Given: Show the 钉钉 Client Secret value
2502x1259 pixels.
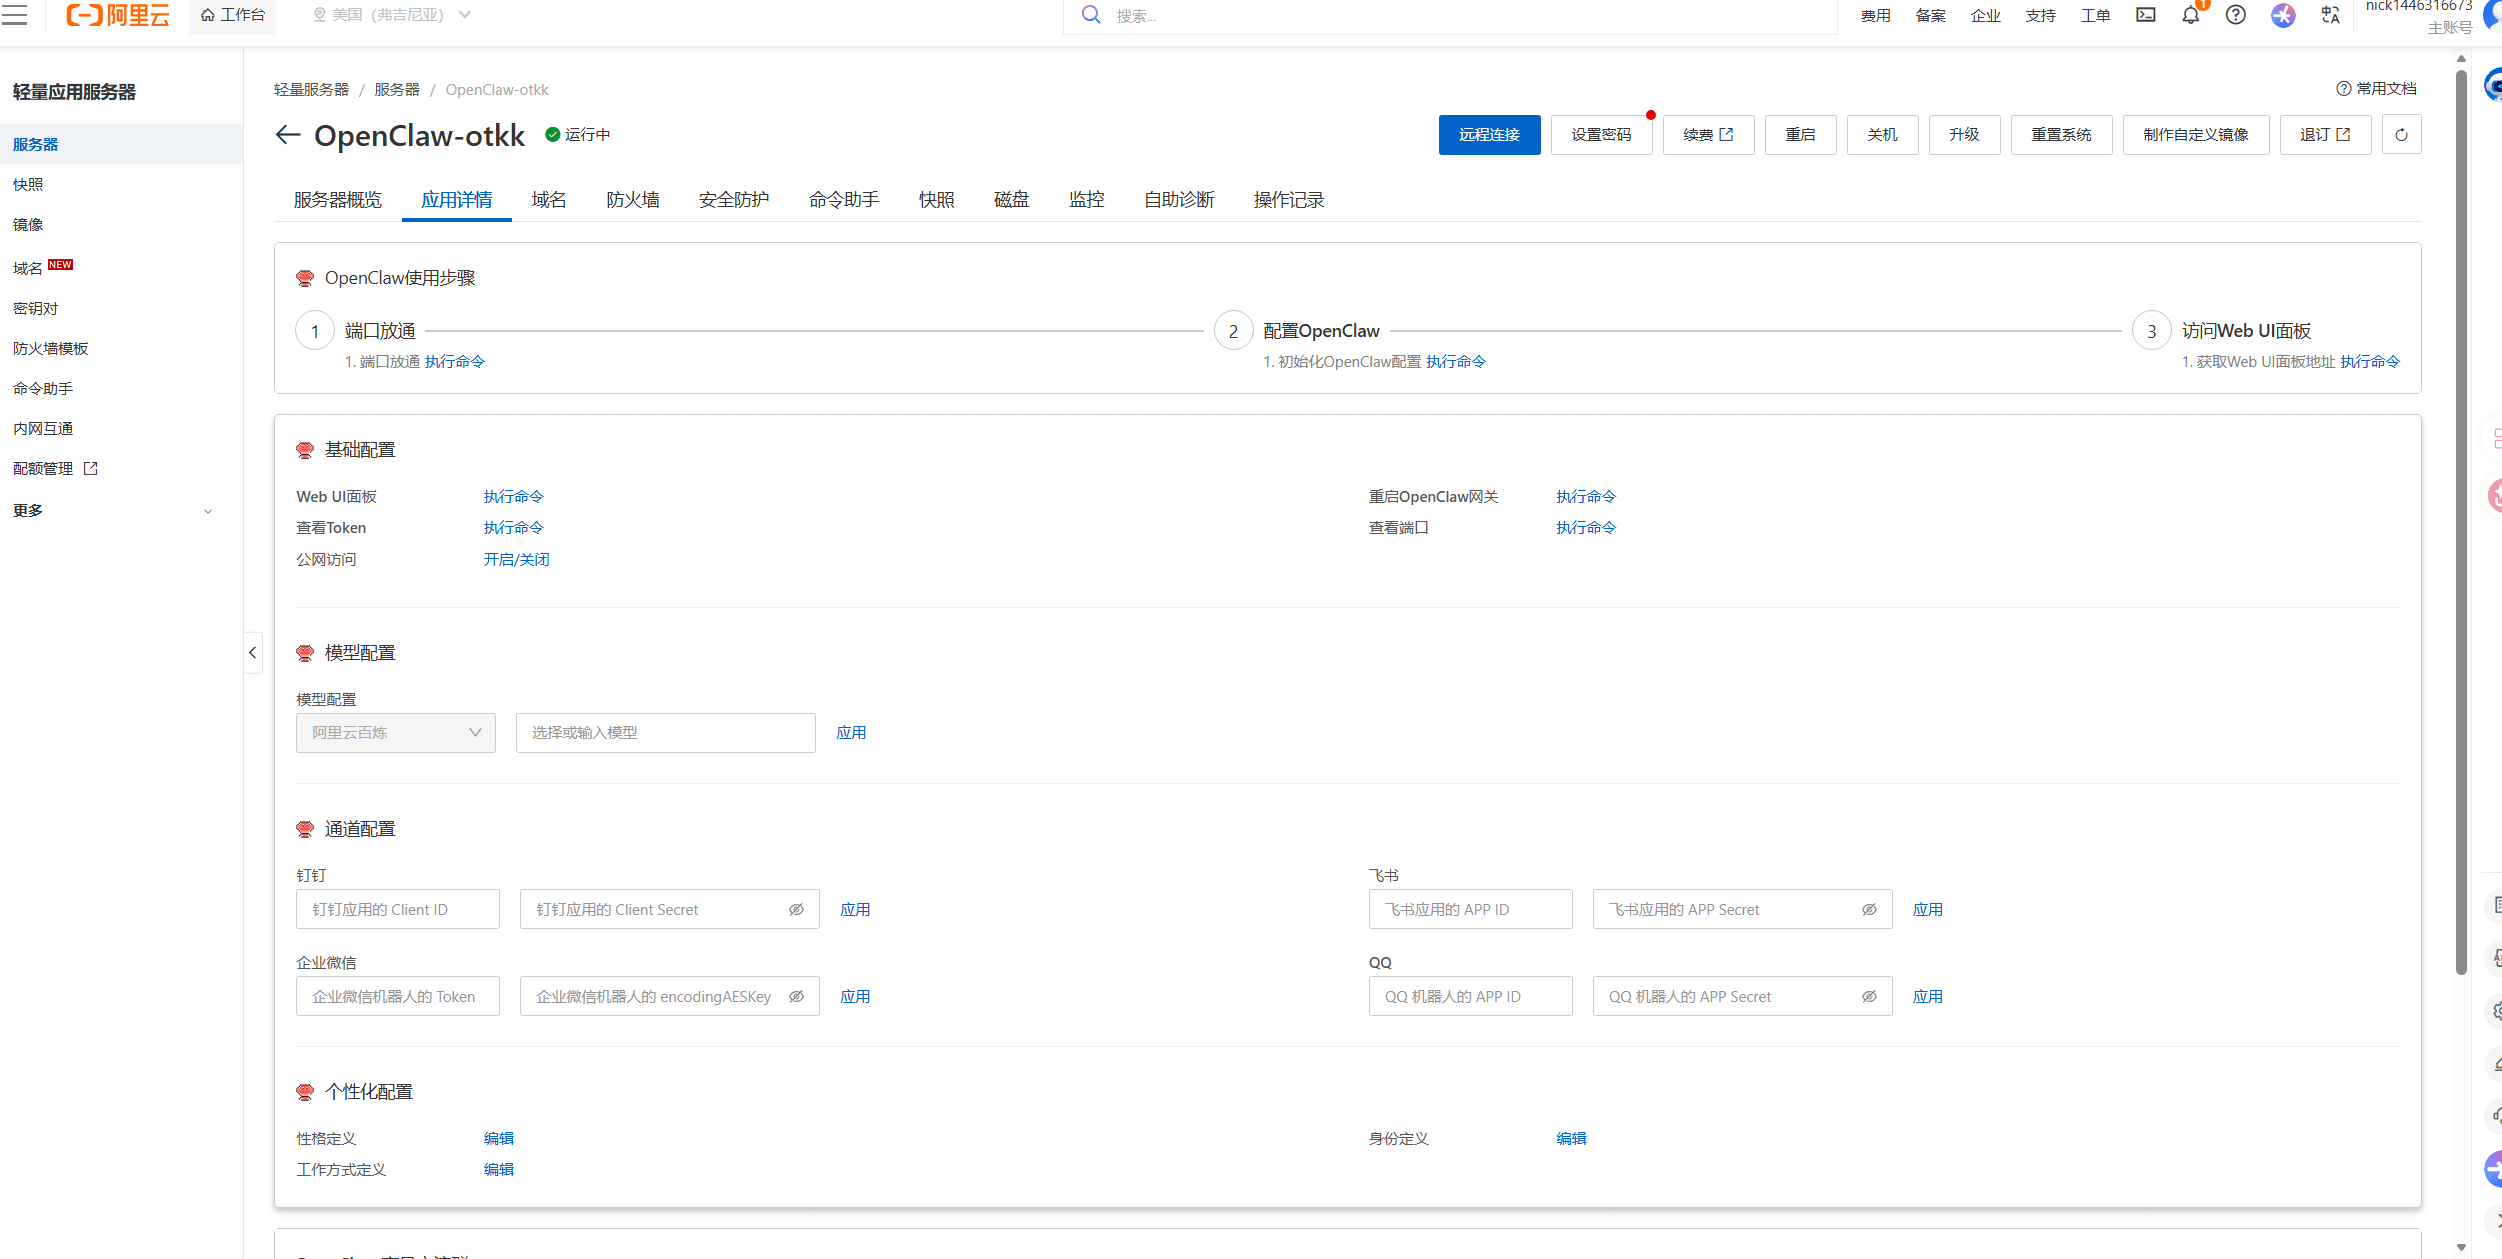Looking at the screenshot, I should [x=796, y=910].
